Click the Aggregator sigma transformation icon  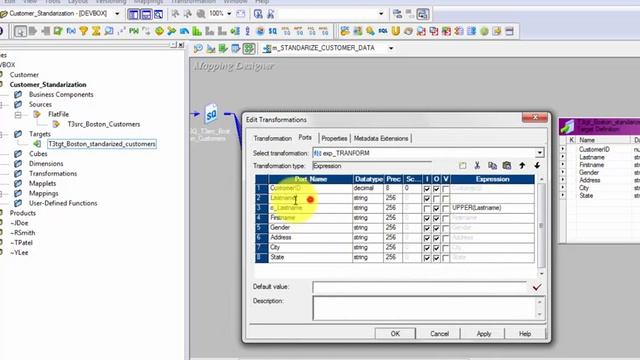point(96,31)
